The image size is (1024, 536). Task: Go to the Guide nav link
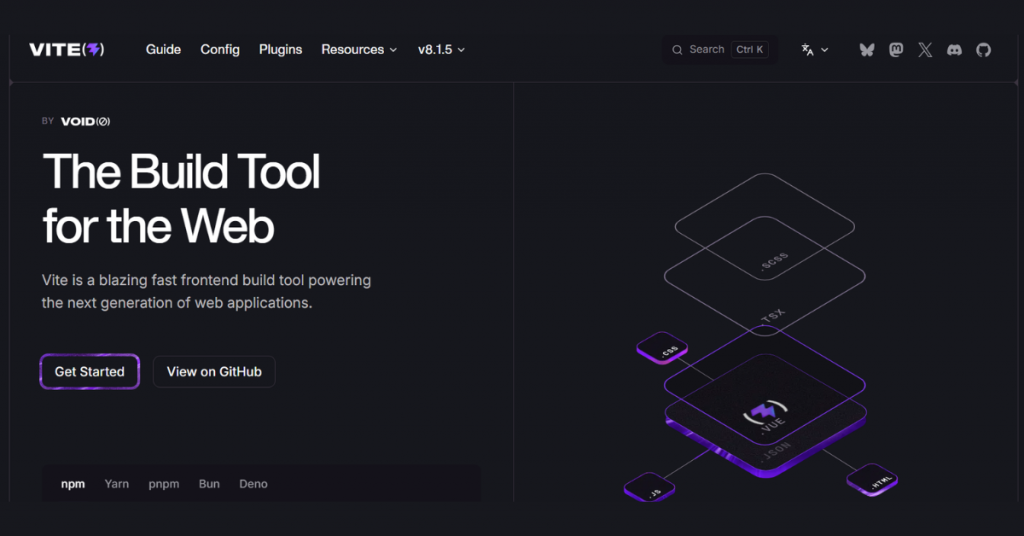click(x=163, y=50)
